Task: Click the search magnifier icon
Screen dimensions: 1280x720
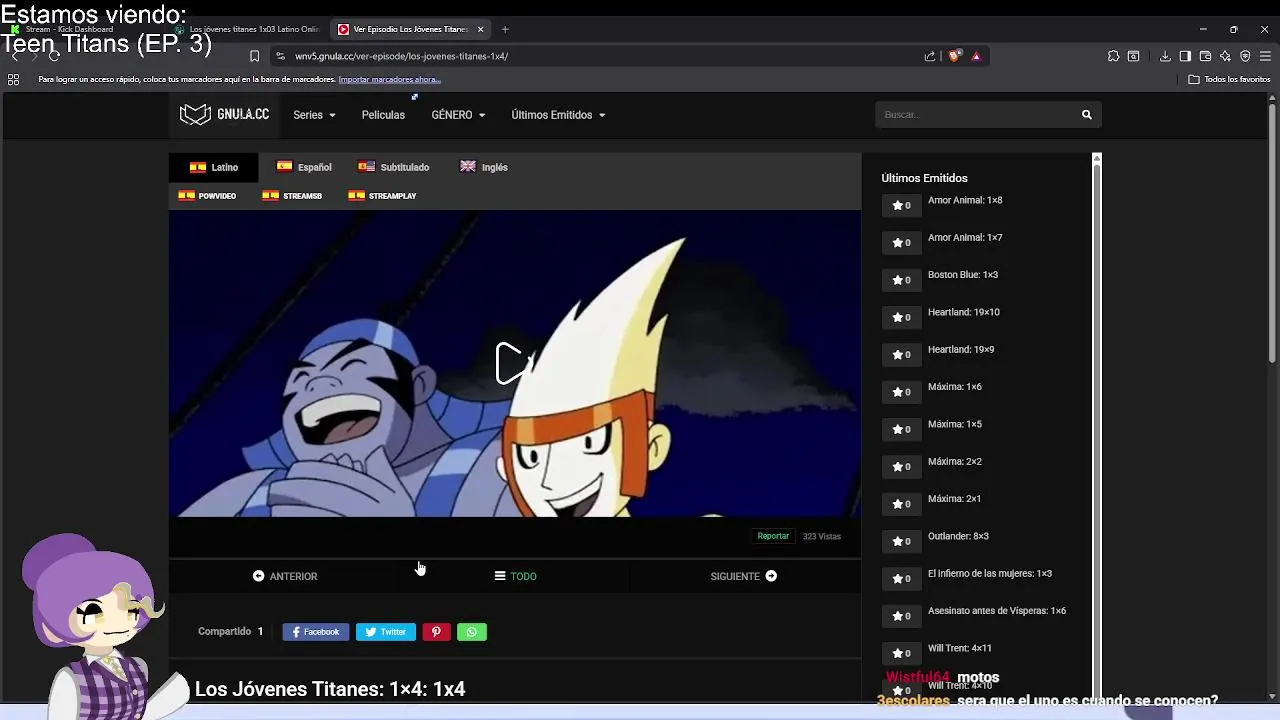Action: coord(1086,115)
